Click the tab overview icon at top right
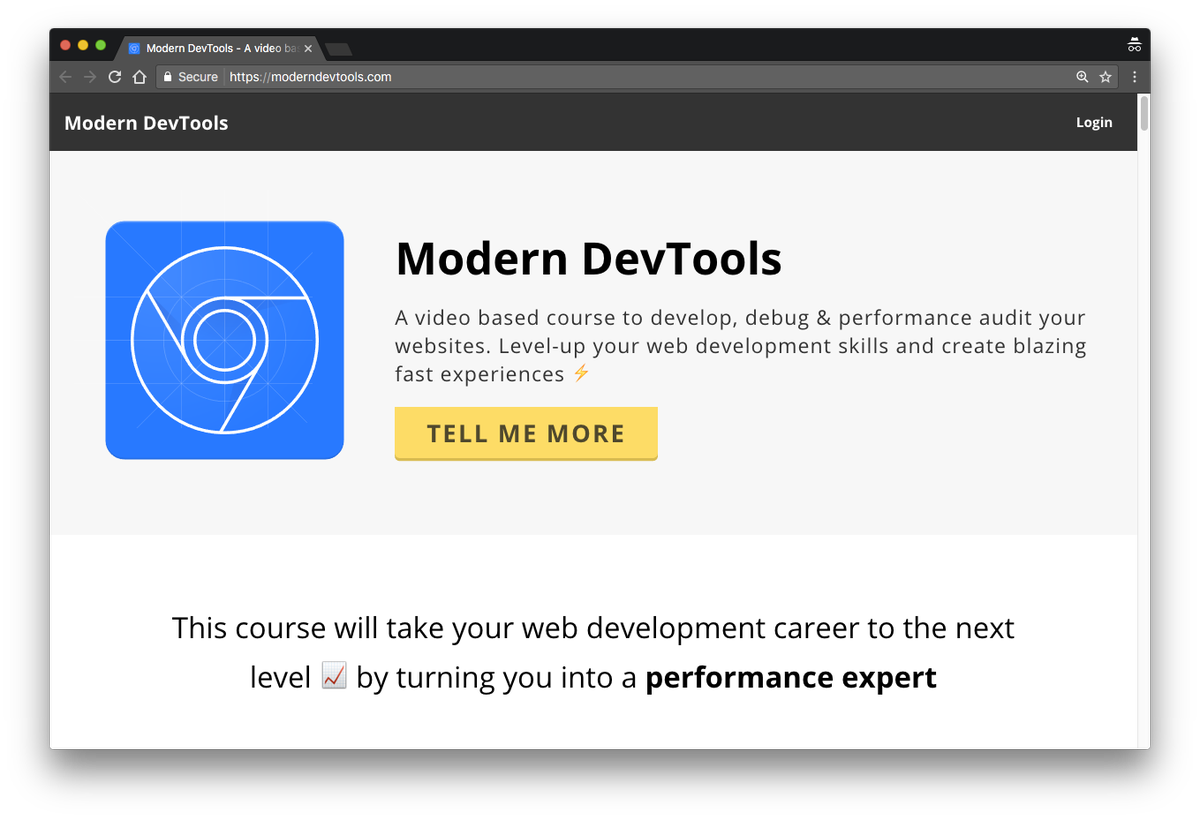Image resolution: width=1200 pixels, height=820 pixels. [x=1134, y=44]
